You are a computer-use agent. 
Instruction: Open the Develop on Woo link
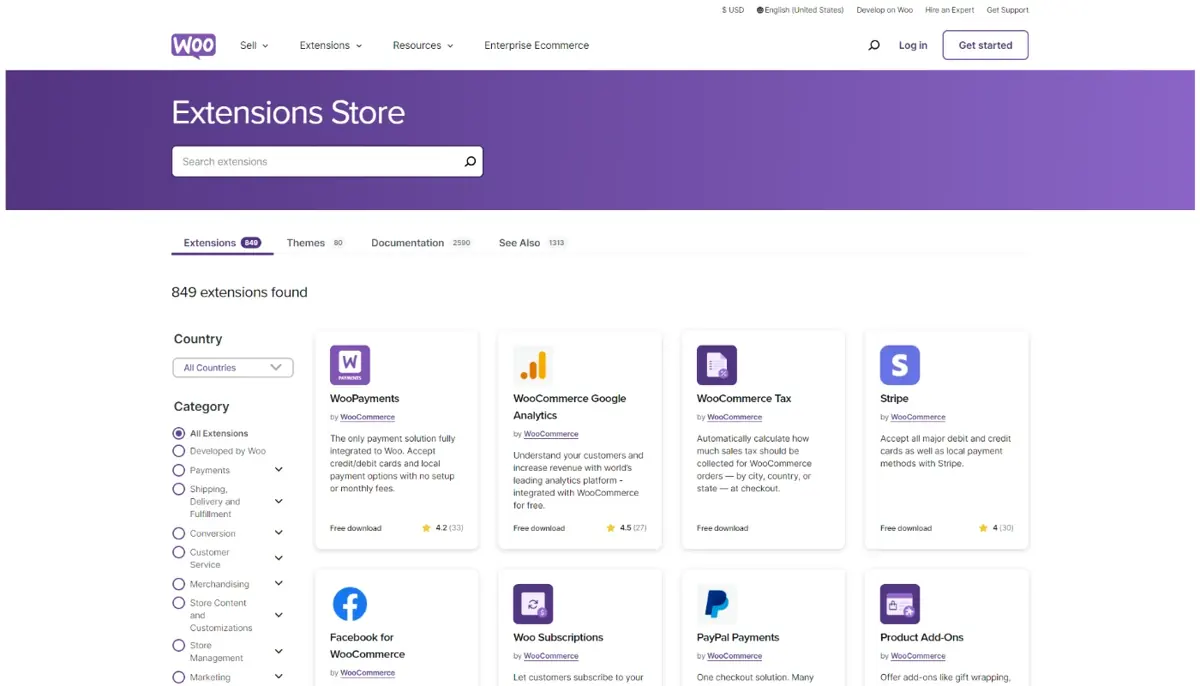click(884, 10)
